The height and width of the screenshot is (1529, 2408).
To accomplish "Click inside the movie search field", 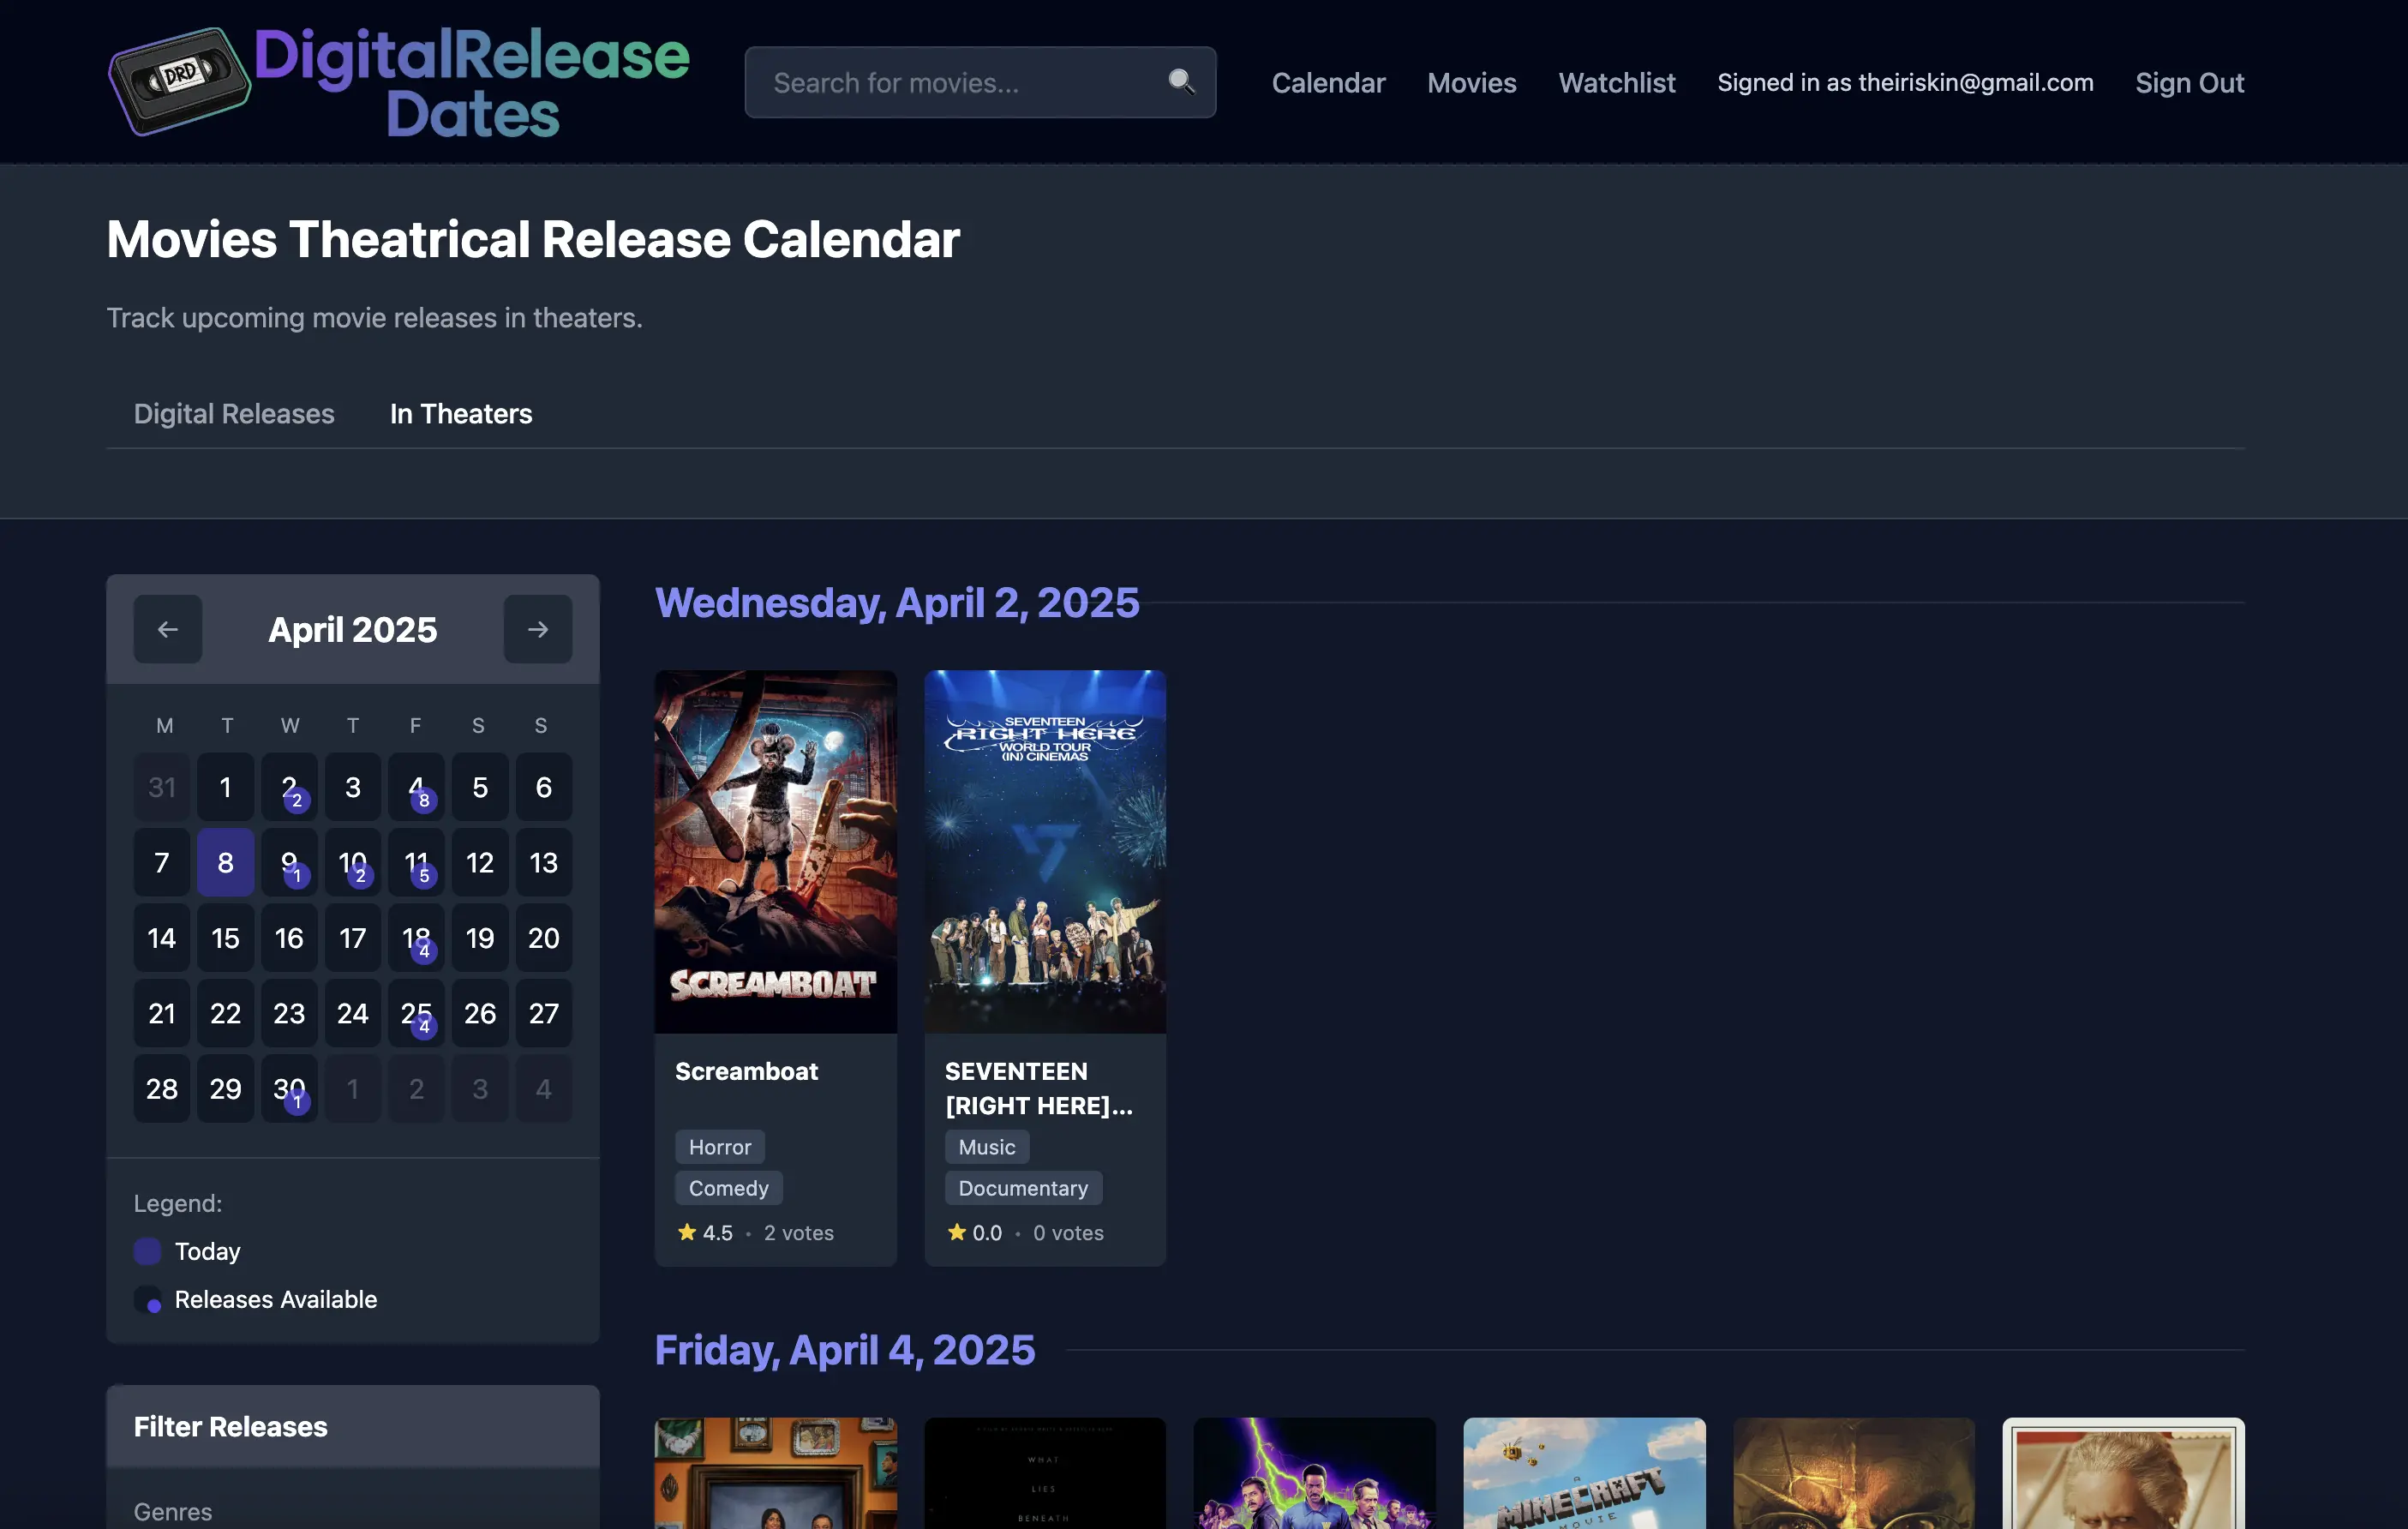I will tap(960, 83).
